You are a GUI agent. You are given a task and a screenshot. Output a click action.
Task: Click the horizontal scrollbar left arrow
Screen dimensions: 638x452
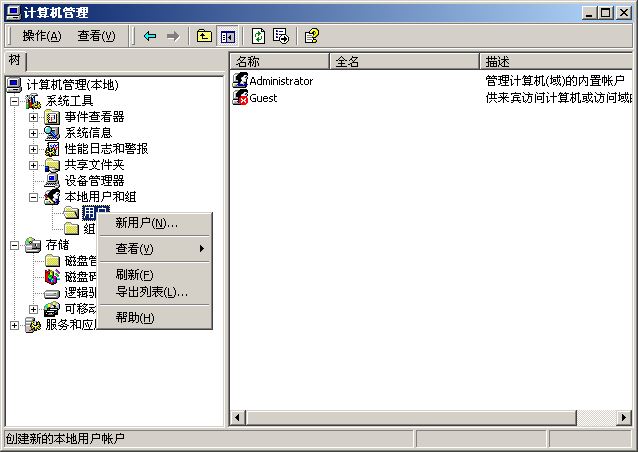point(238,417)
